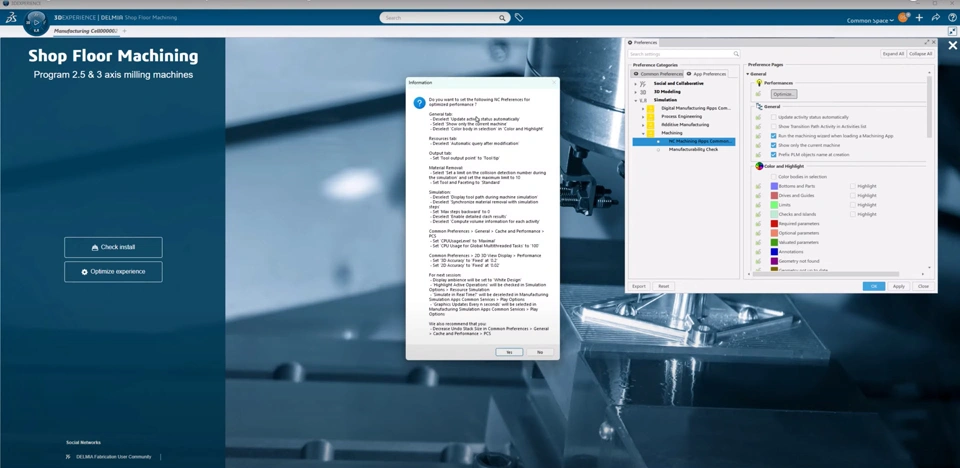Open the Annotations blue color swatch
The image size is (960, 468).
point(774,252)
